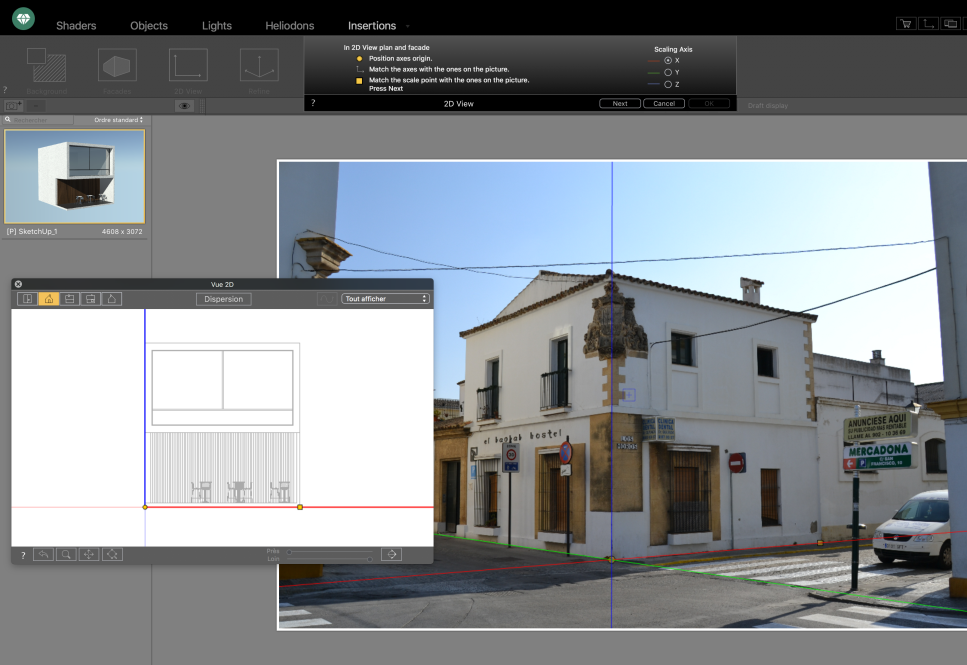This screenshot has width=967, height=665.
Task: Click the overlapping windows icon at top right
Action: 950,23
